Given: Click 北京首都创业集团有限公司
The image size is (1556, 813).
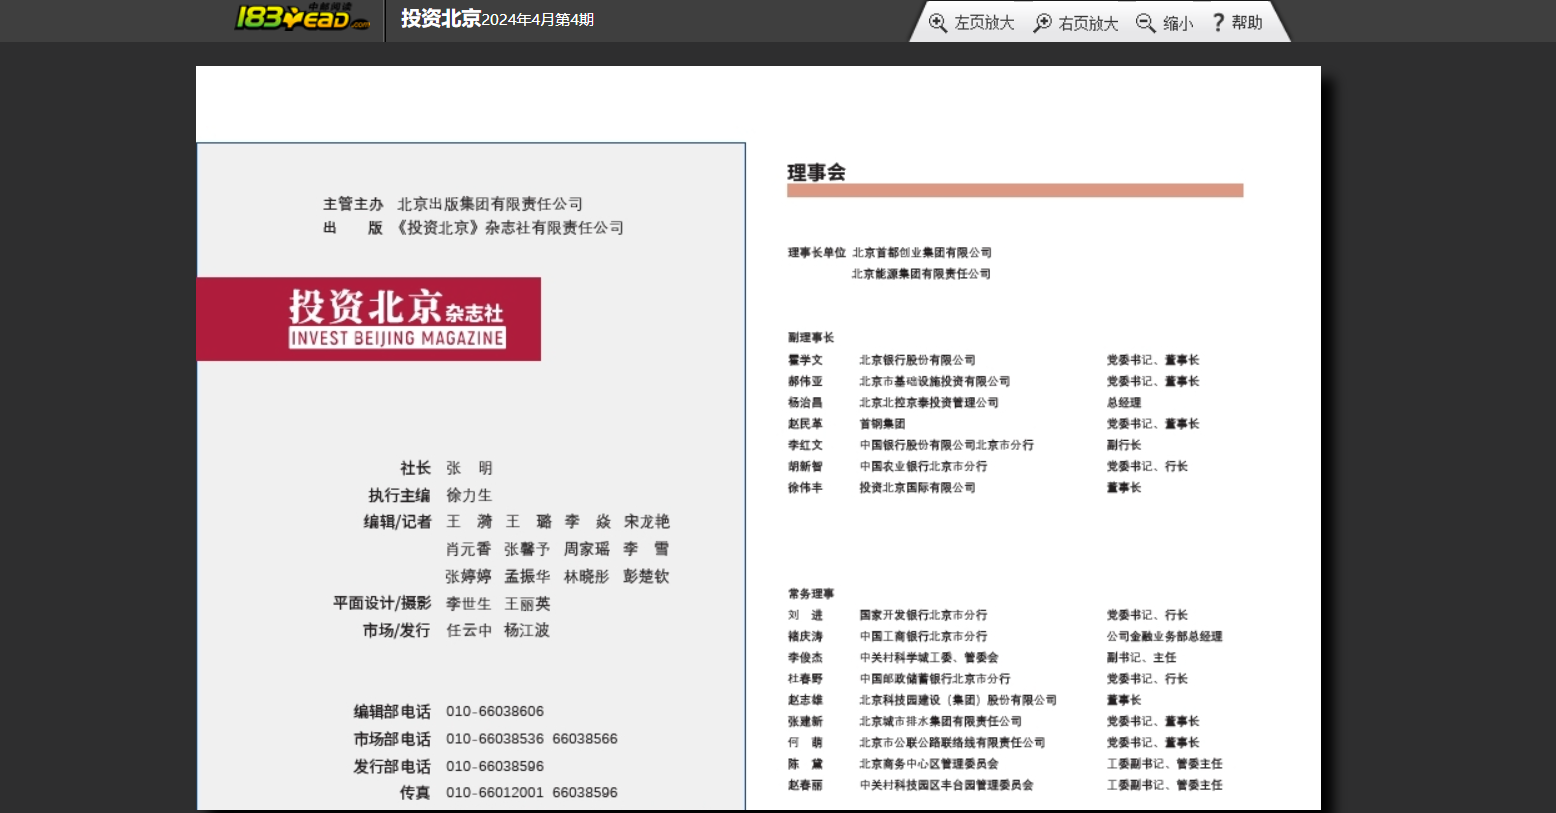Looking at the screenshot, I should coord(922,253).
